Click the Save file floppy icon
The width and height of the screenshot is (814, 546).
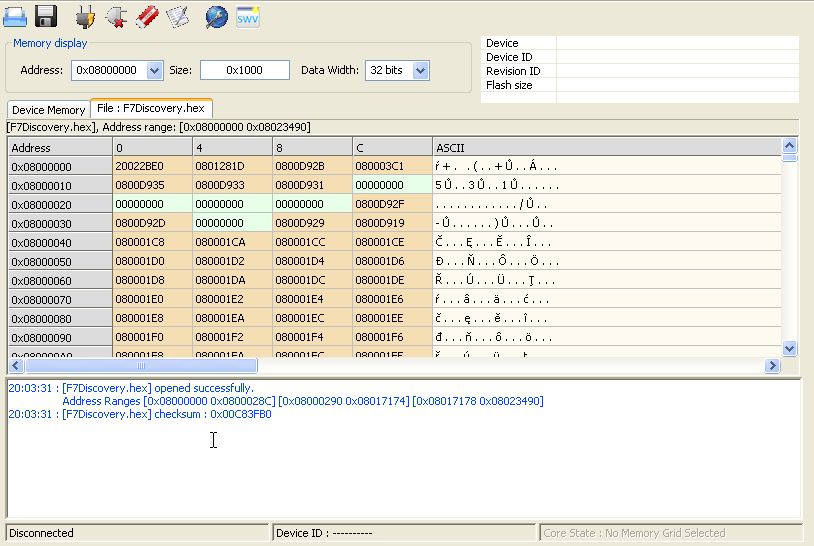(x=46, y=15)
